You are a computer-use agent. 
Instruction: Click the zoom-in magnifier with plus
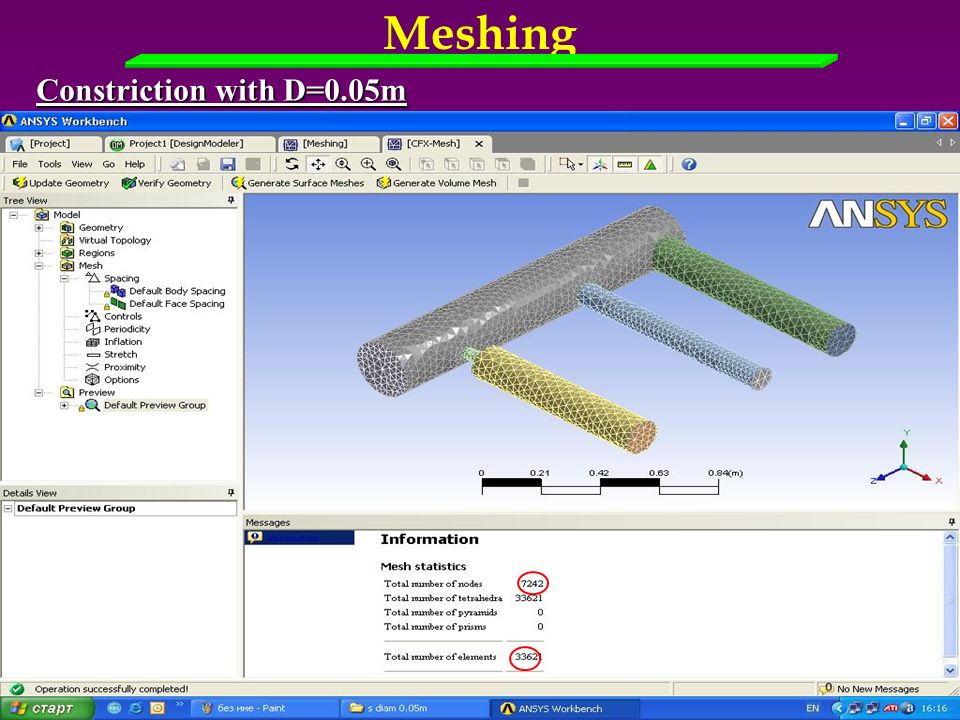click(368, 164)
